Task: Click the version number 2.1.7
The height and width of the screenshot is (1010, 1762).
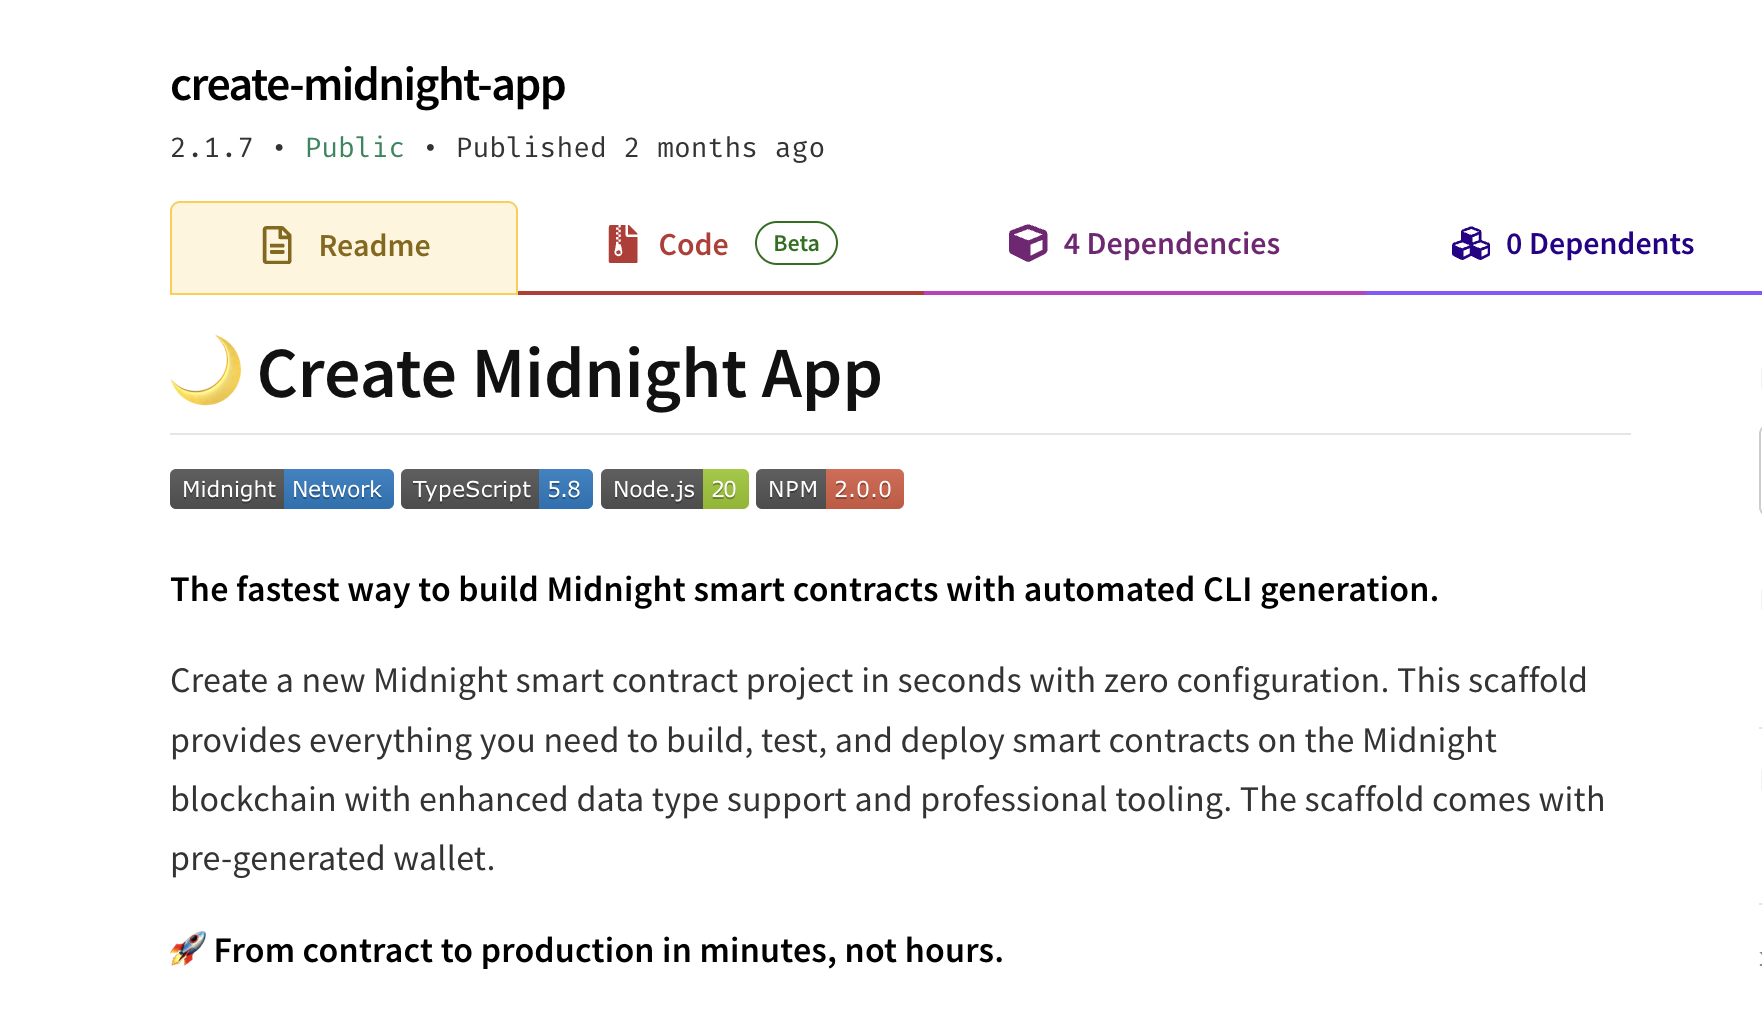Action: [x=211, y=147]
